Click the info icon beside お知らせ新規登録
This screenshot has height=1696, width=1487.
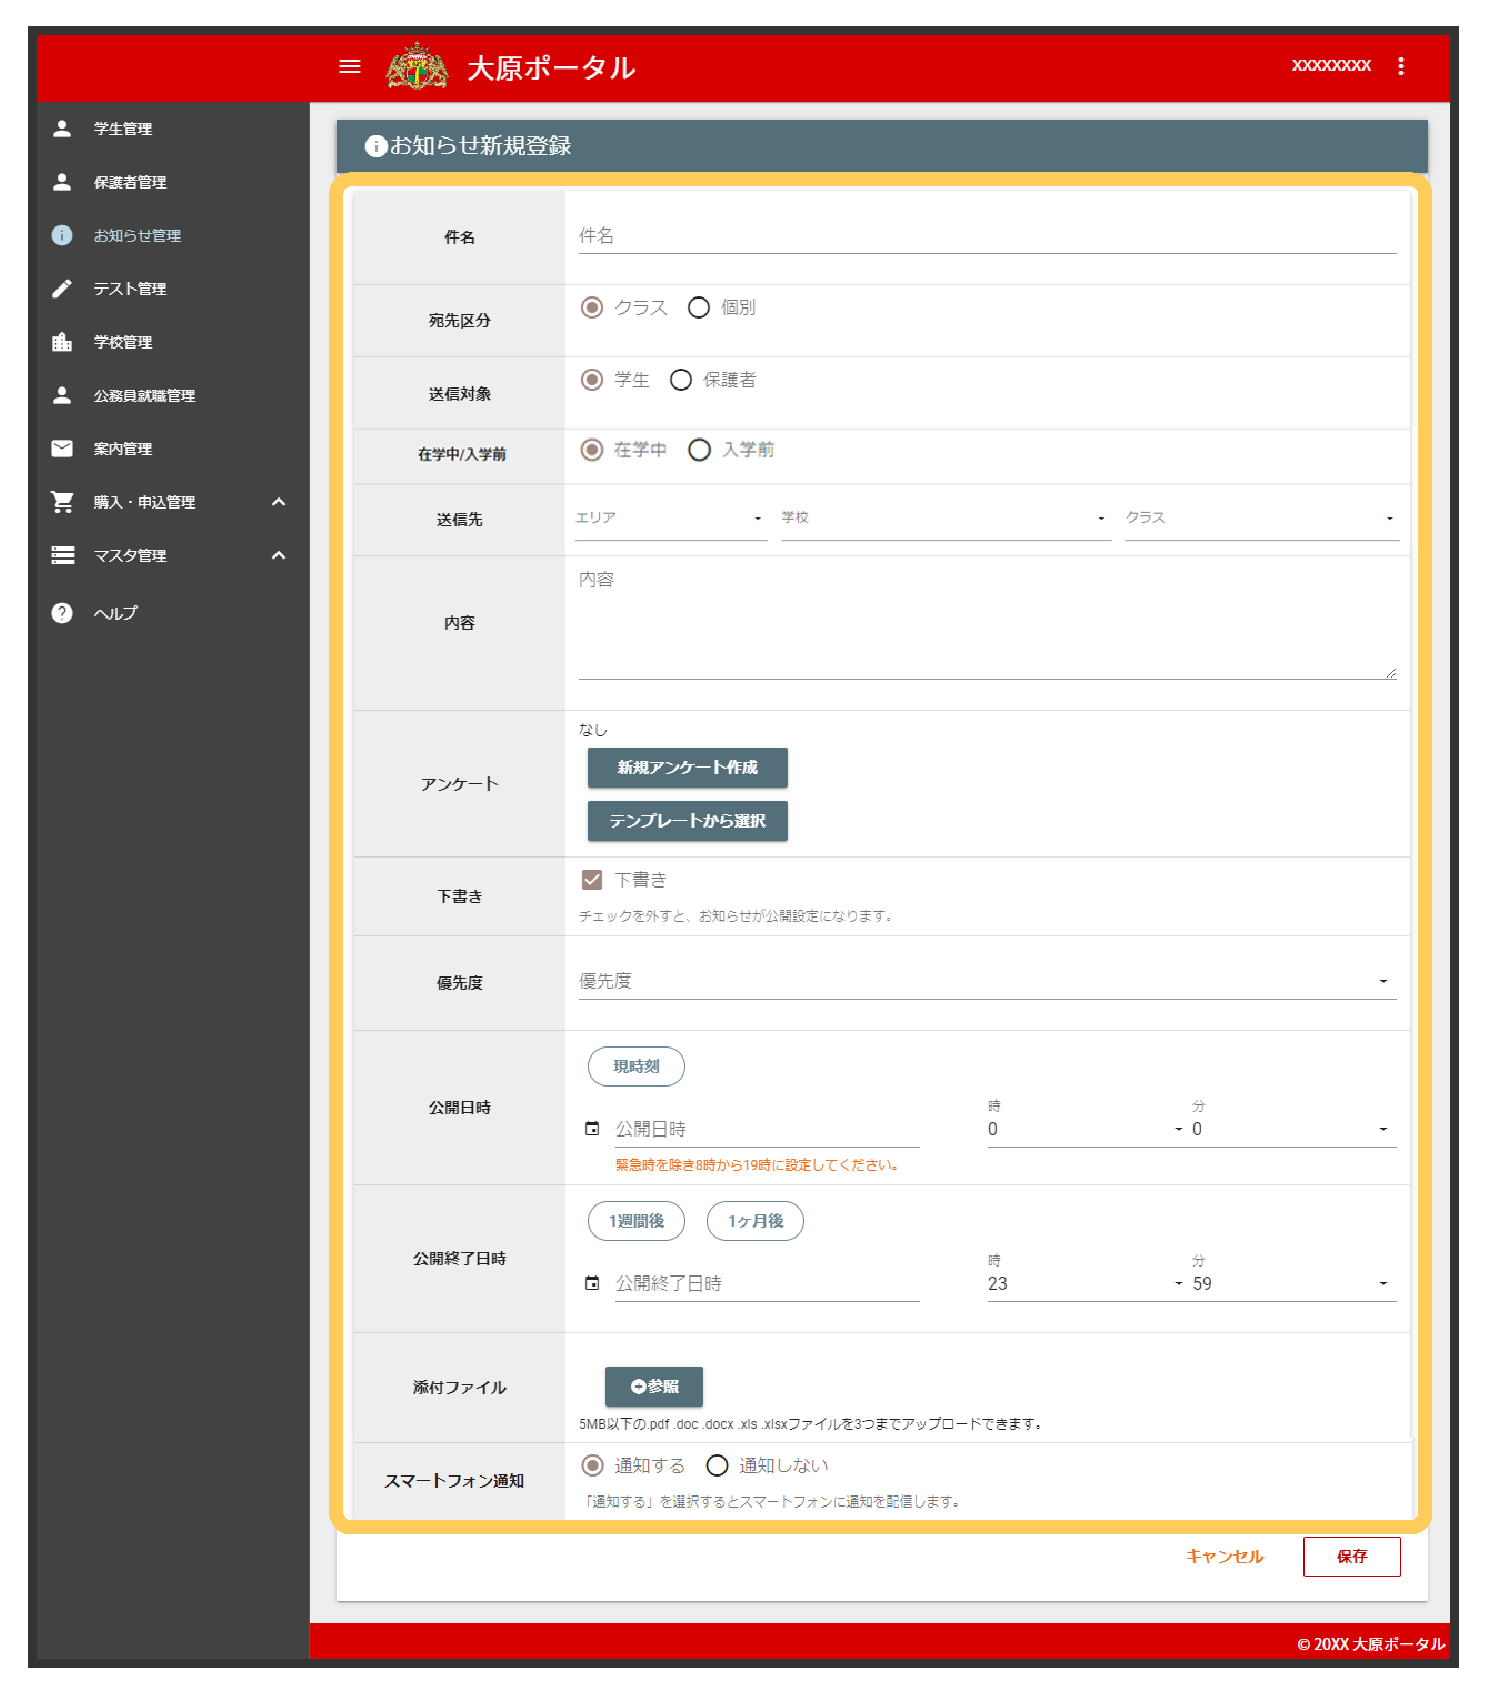(376, 146)
